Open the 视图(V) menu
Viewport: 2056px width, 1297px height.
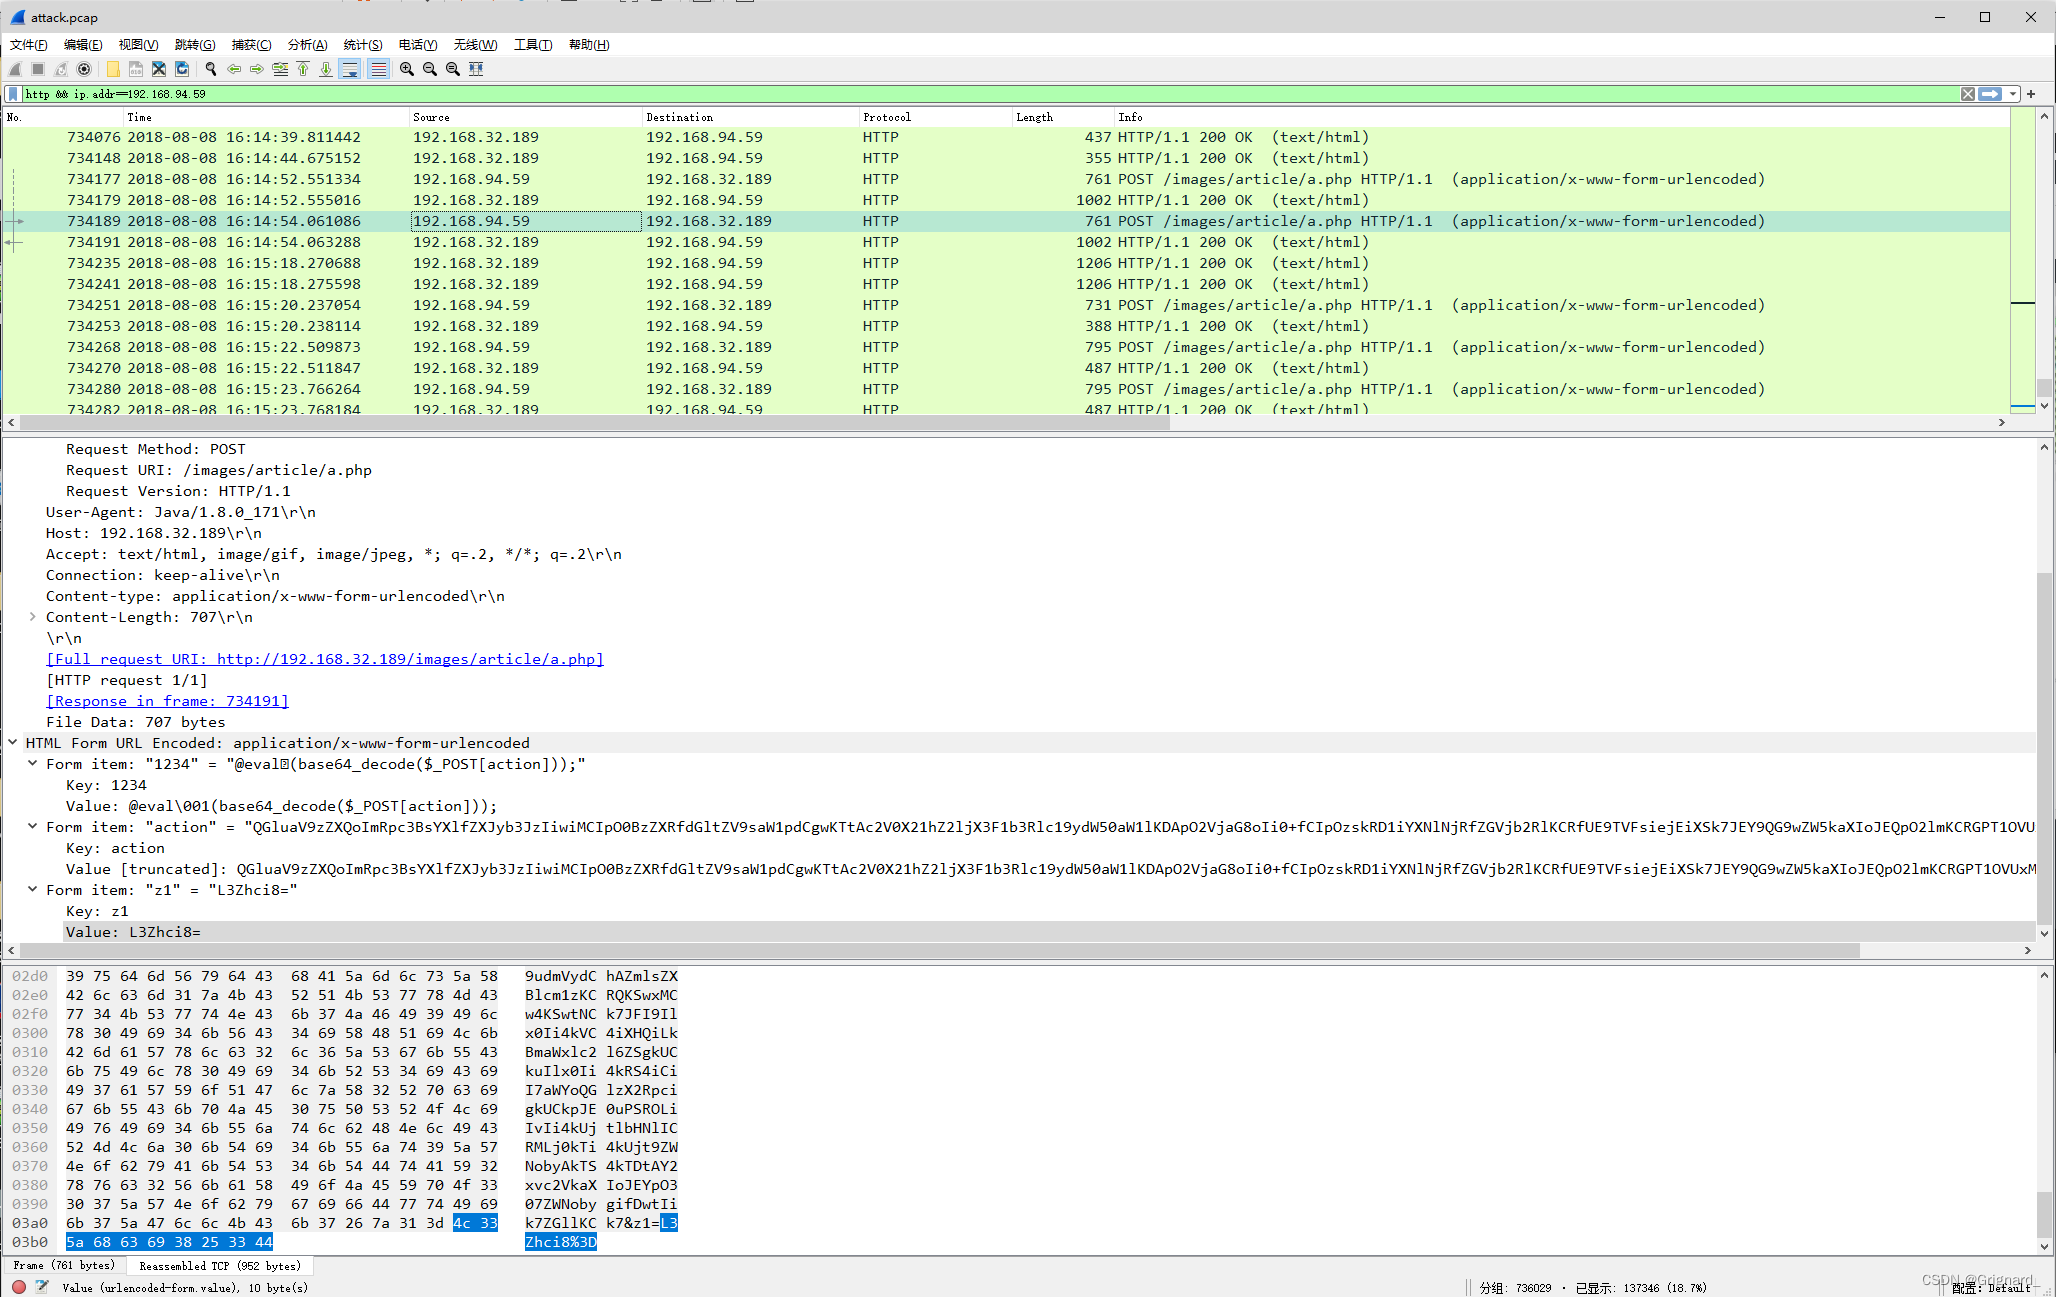coord(138,45)
